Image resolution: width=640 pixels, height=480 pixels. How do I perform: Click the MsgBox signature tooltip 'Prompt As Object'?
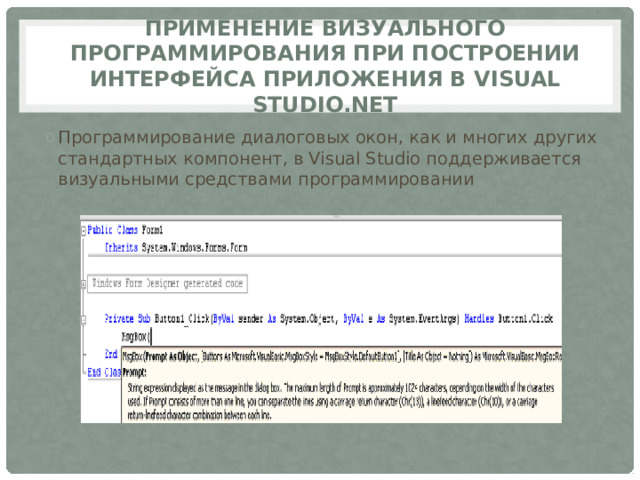click(x=172, y=357)
